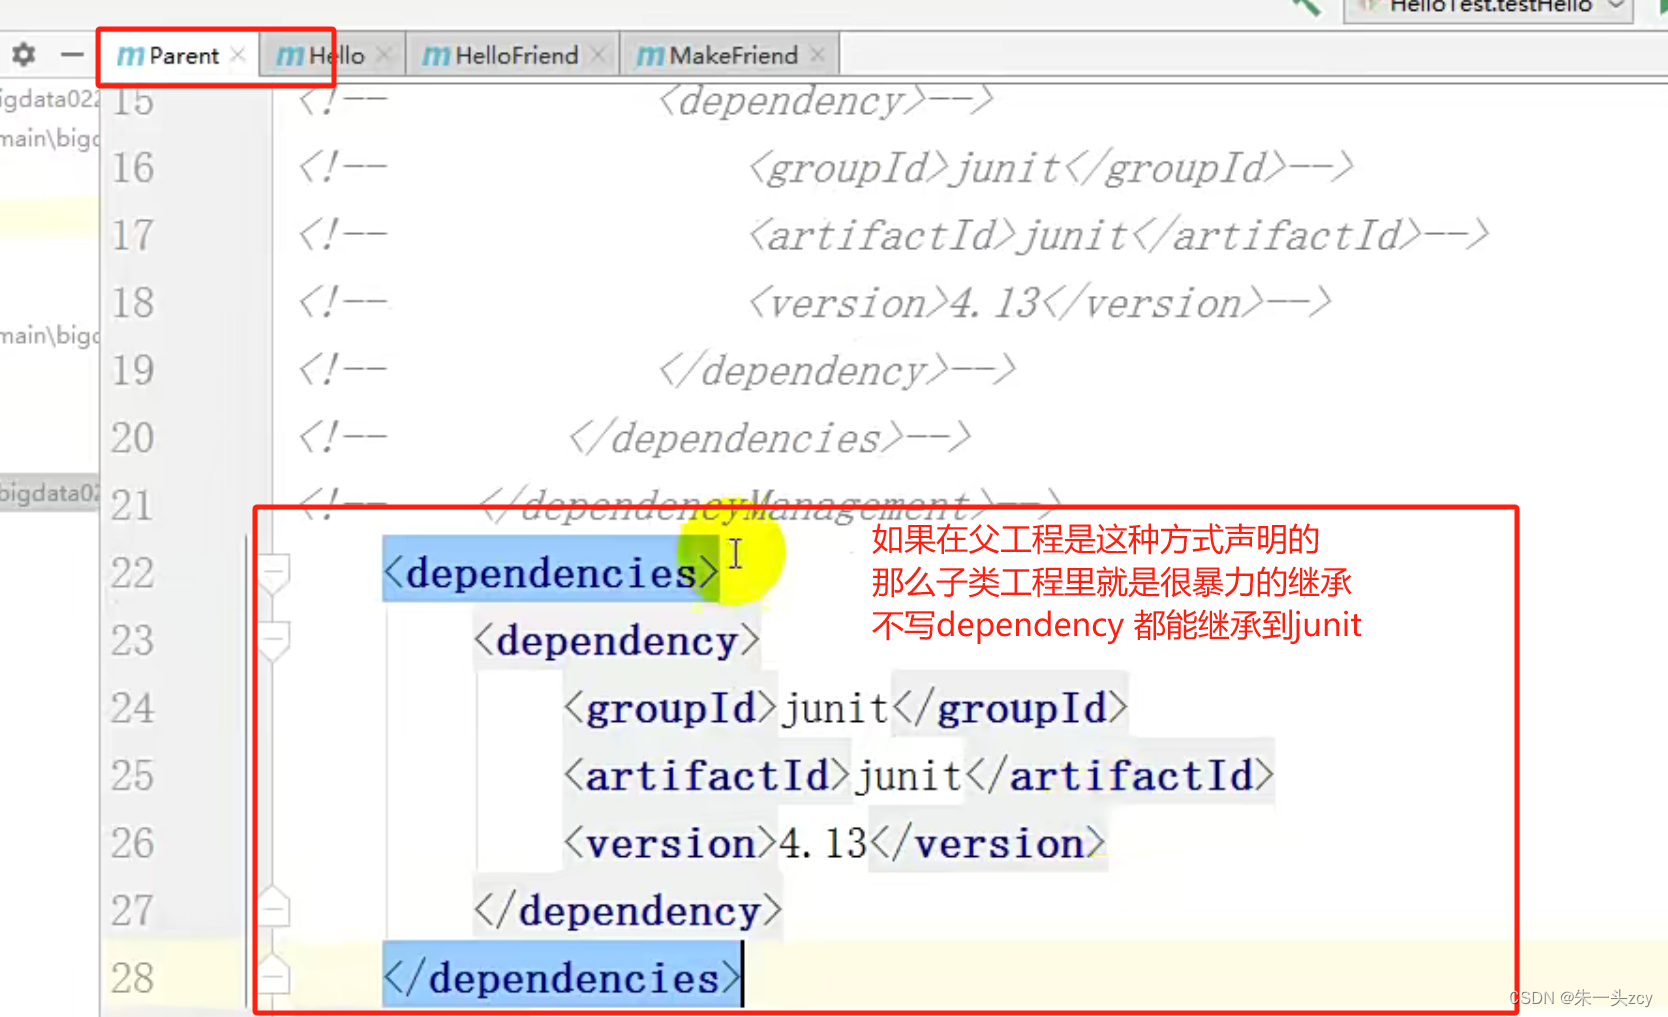Click line number 20 in the gutter
The image size is (1668, 1017).
pos(133,438)
